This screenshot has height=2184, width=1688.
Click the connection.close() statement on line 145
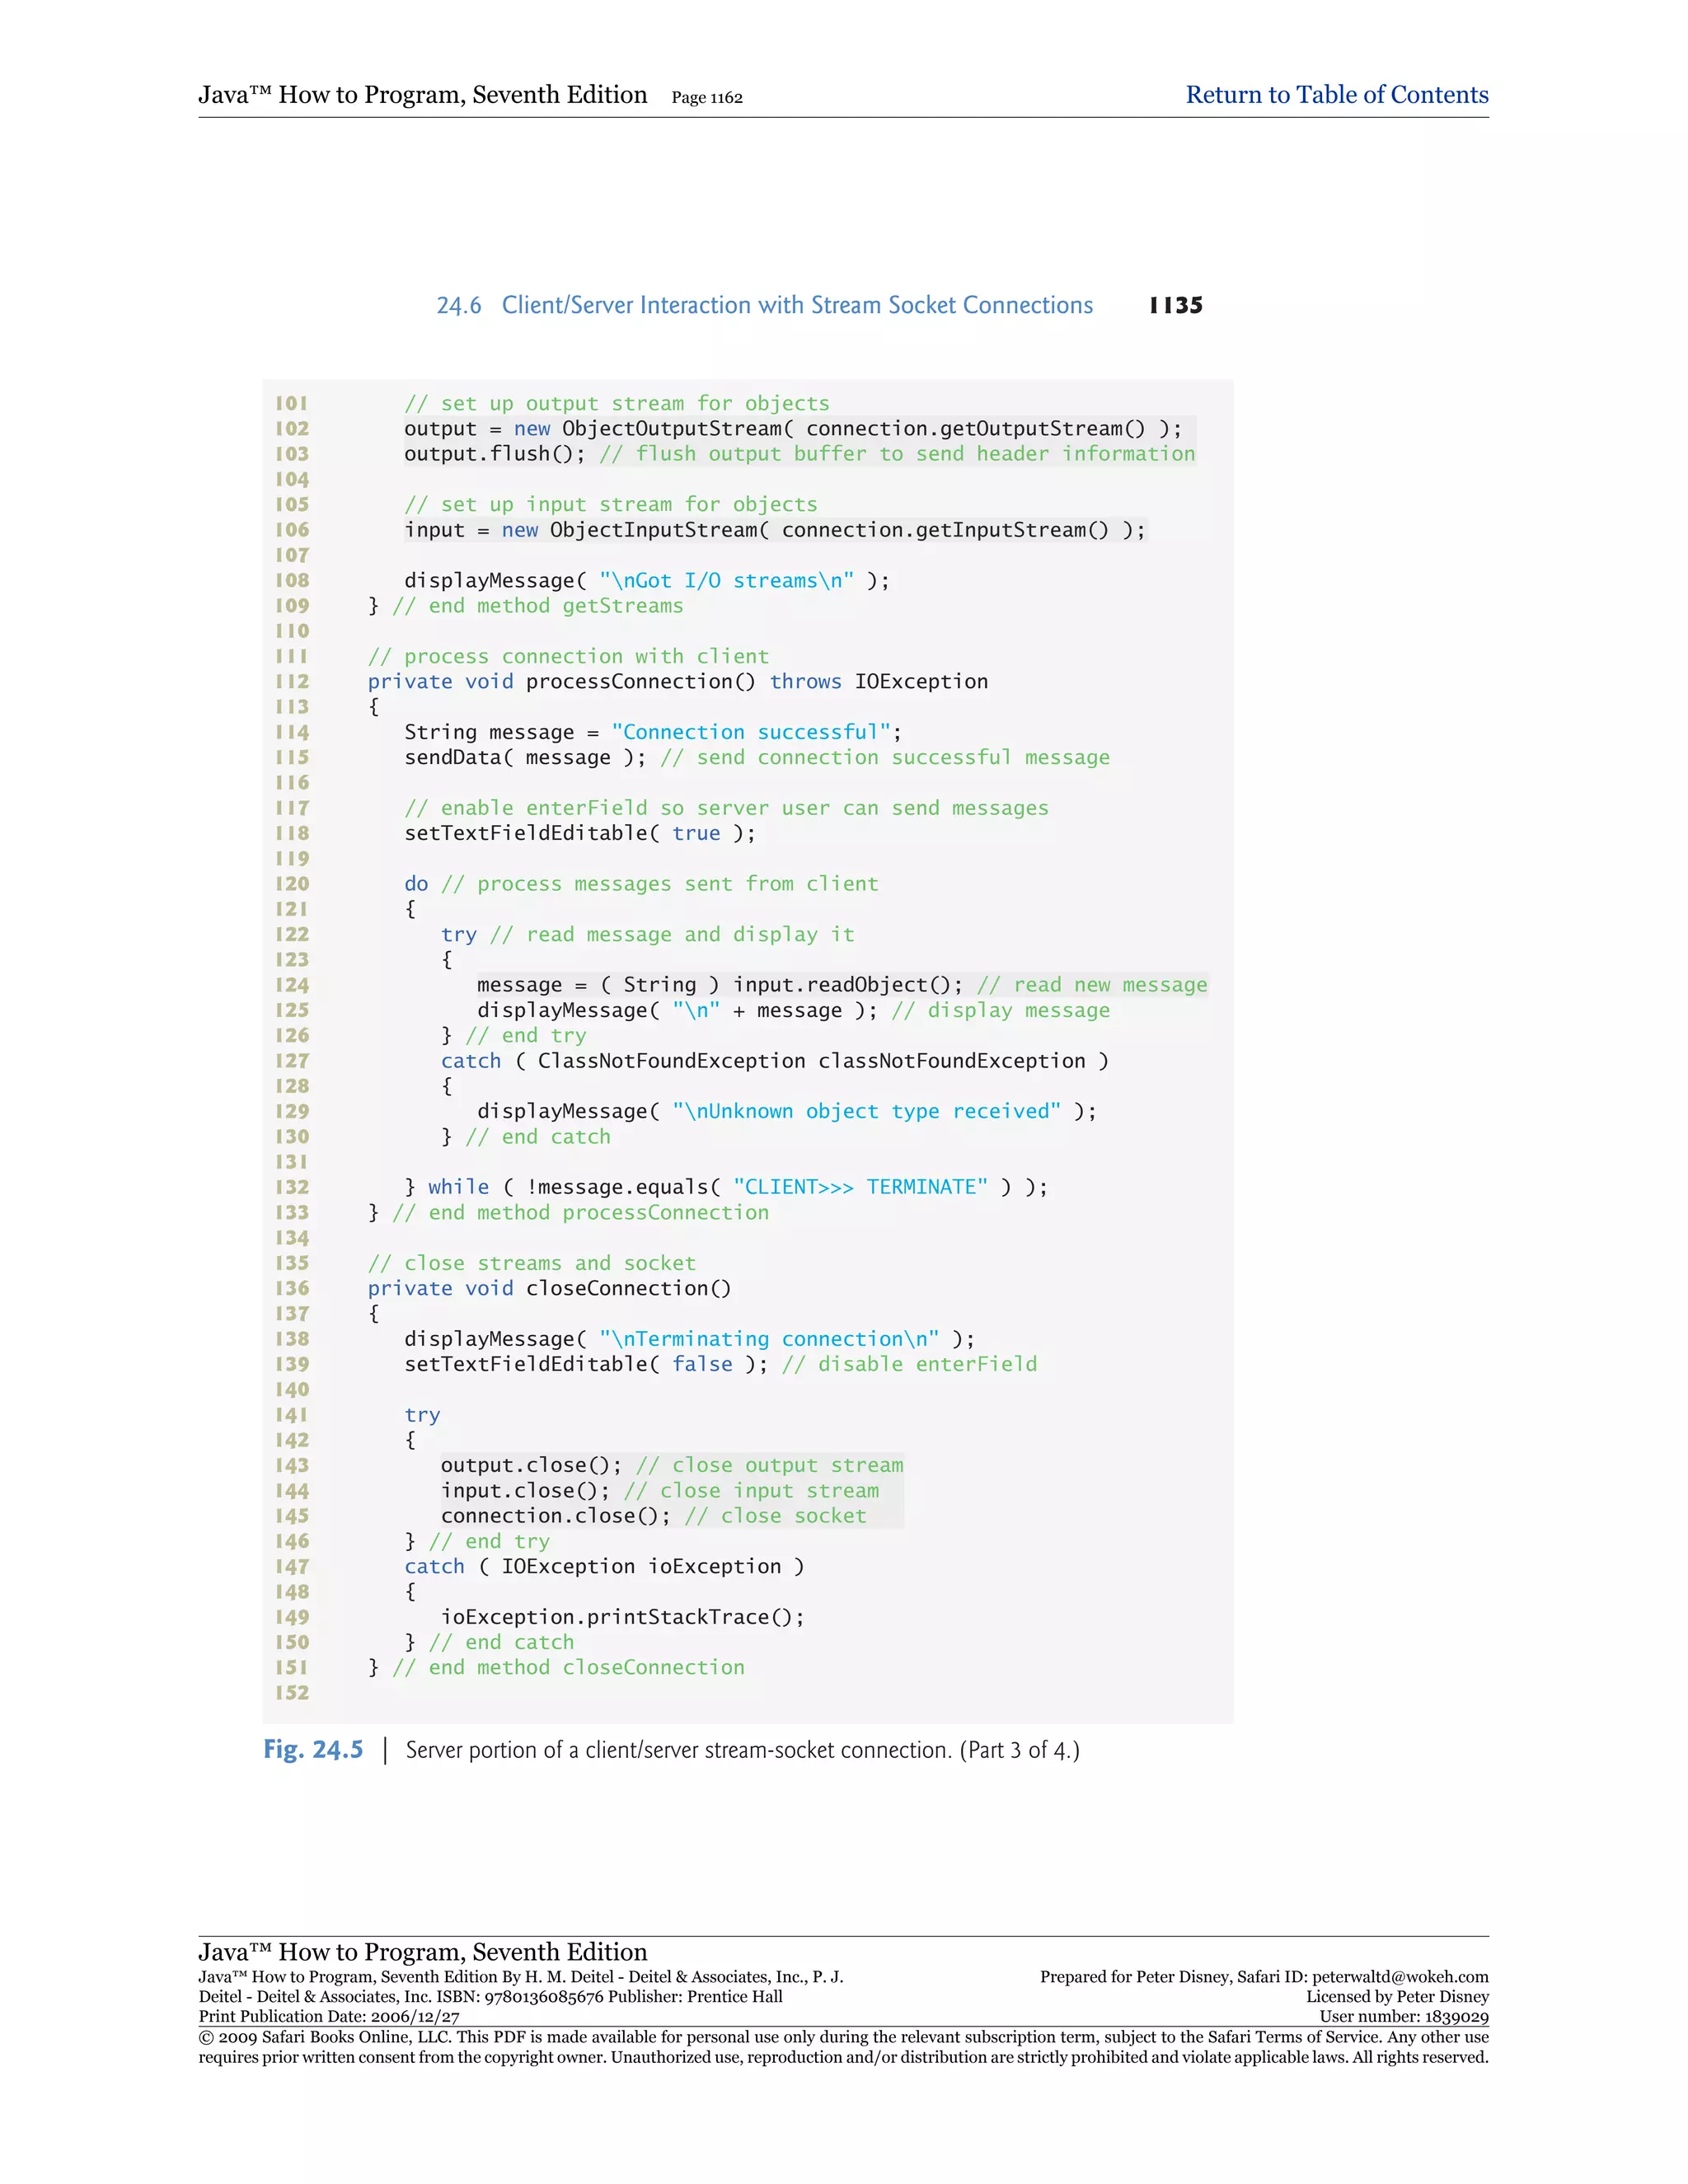(555, 1516)
